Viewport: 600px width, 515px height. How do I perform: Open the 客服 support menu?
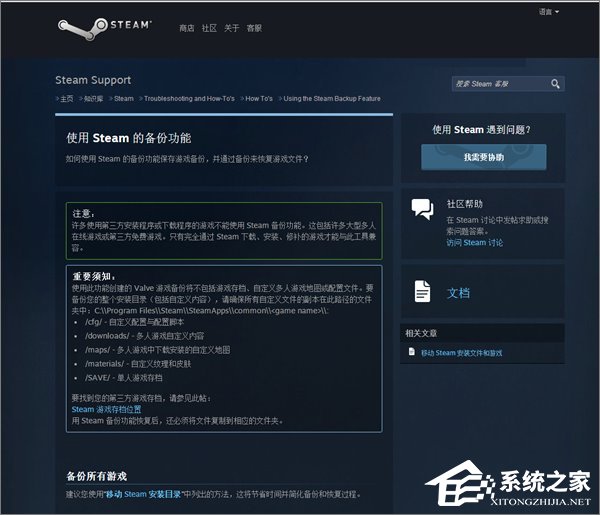click(x=254, y=28)
